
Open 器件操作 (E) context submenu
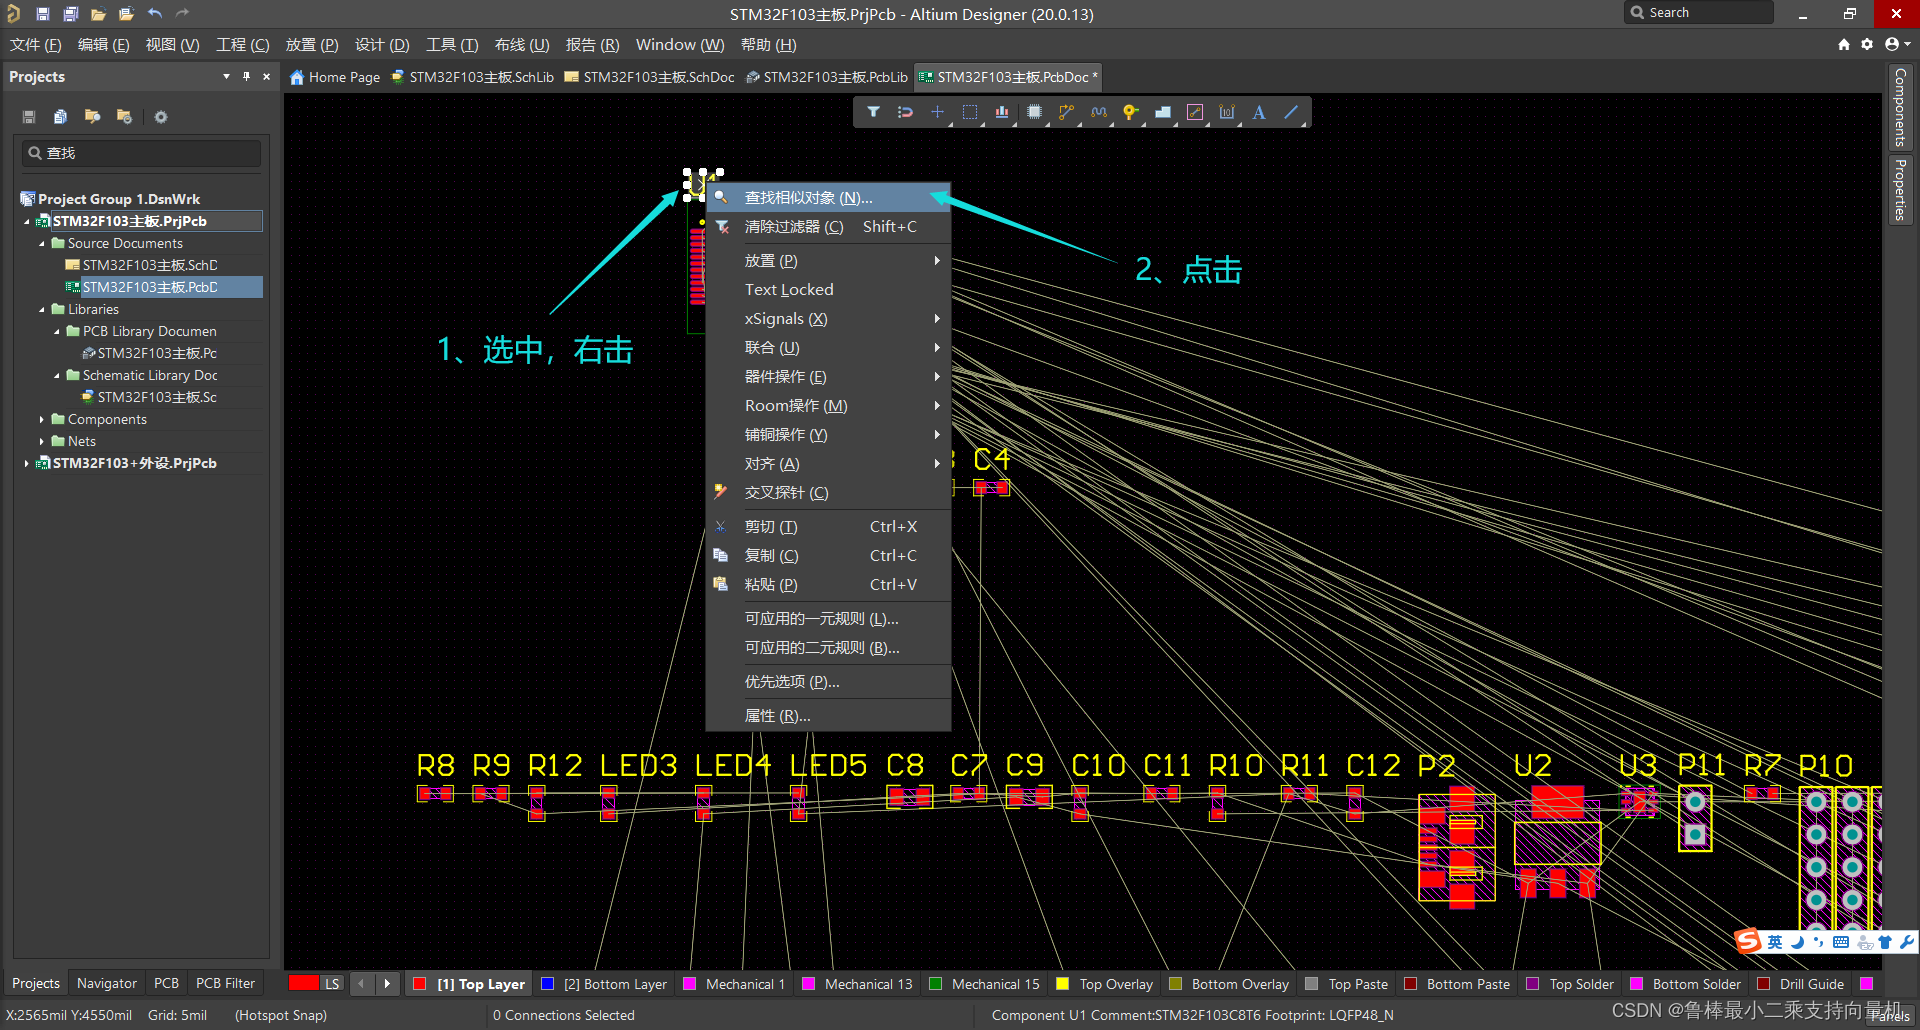coord(828,377)
